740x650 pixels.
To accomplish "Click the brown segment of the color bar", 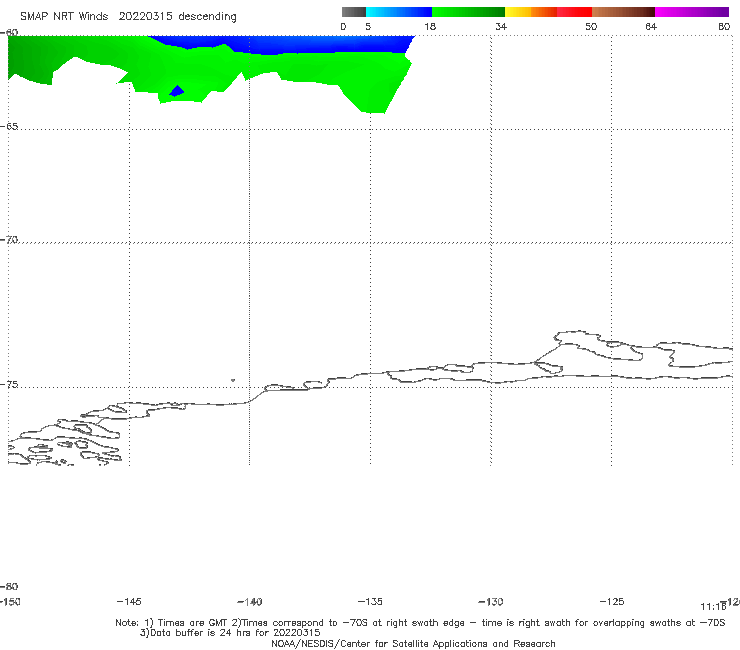I will click(623, 12).
